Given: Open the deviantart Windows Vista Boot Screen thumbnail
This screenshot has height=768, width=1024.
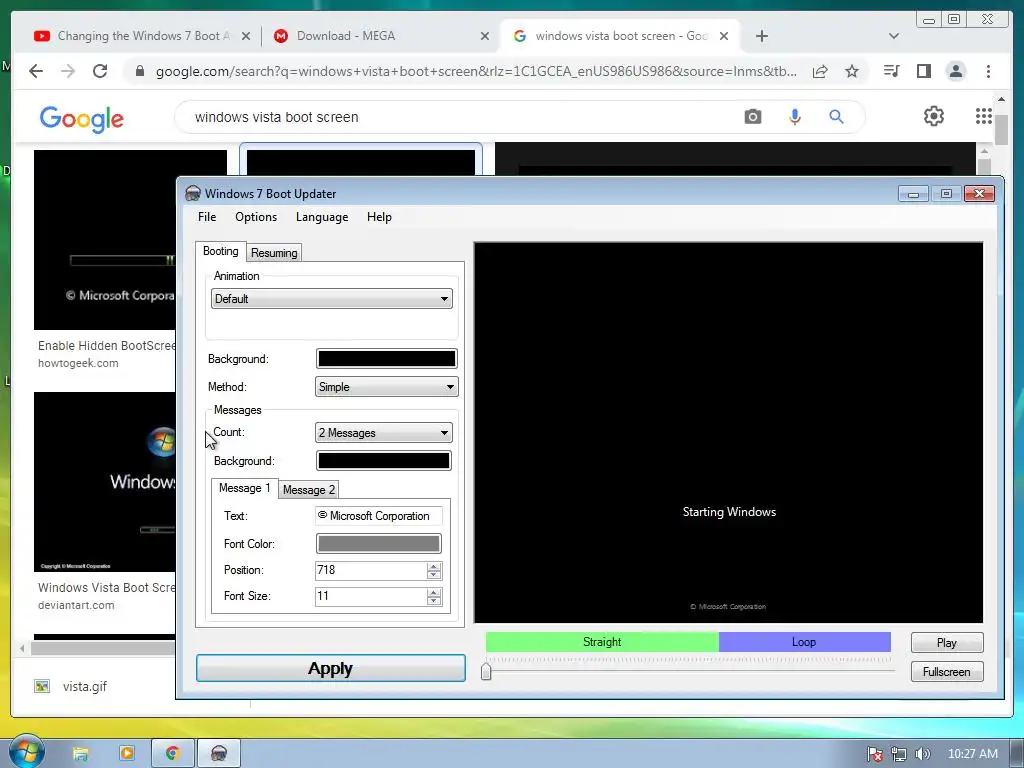Looking at the screenshot, I should (x=104, y=482).
